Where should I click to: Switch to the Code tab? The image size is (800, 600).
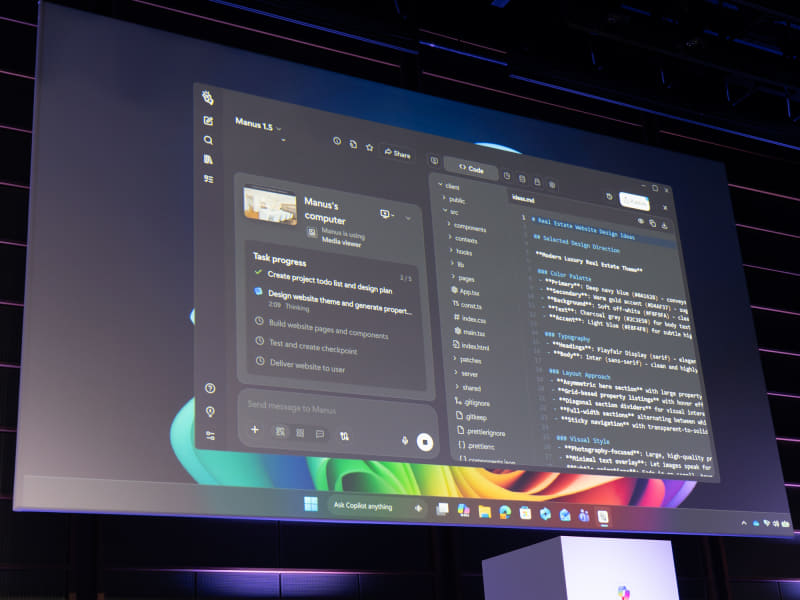(x=471, y=168)
